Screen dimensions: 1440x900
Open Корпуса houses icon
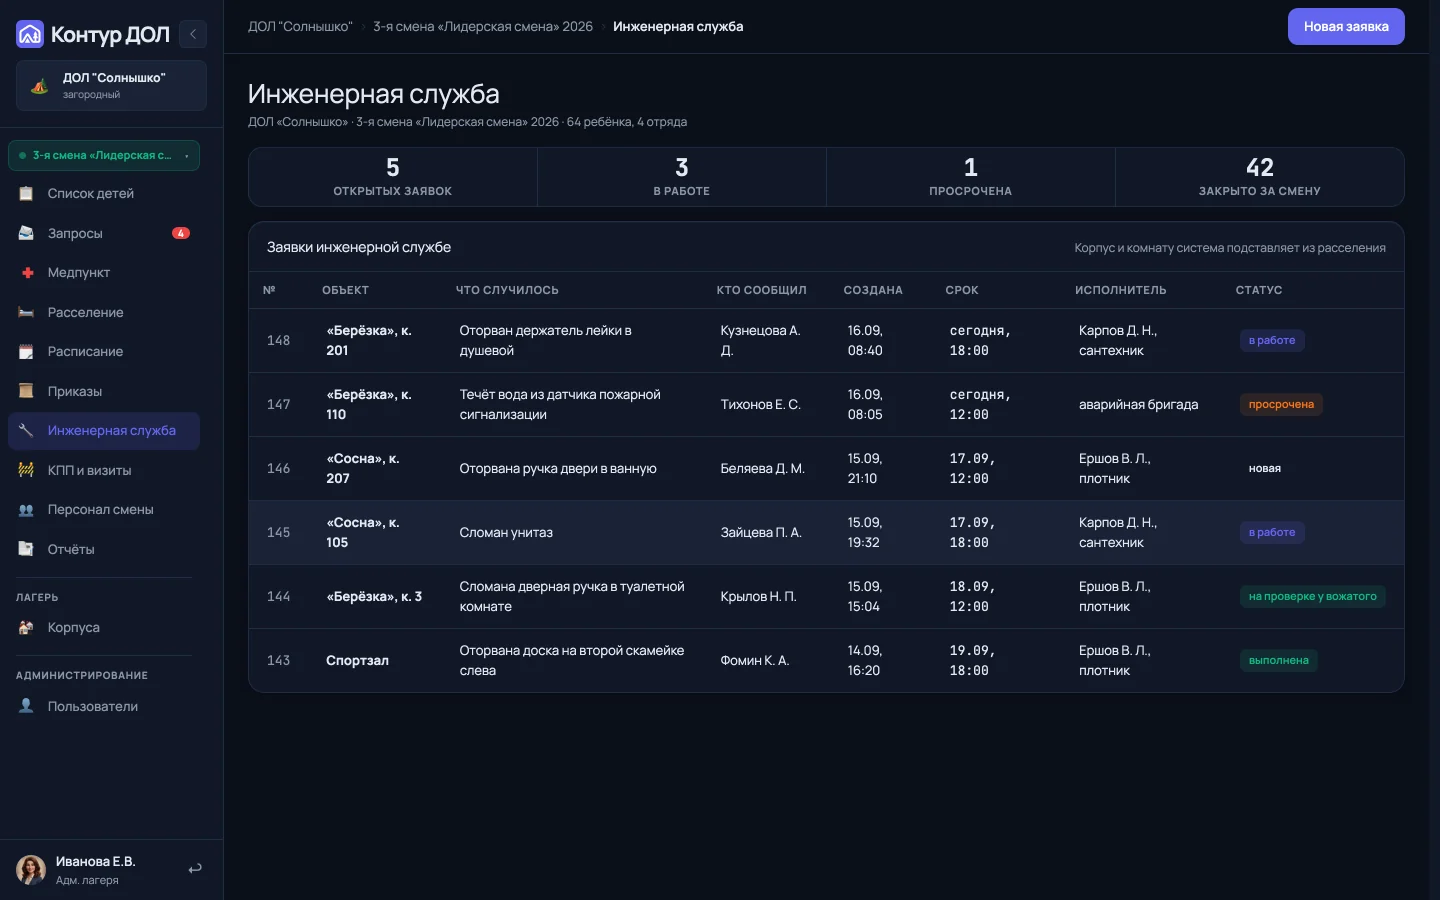pos(26,627)
